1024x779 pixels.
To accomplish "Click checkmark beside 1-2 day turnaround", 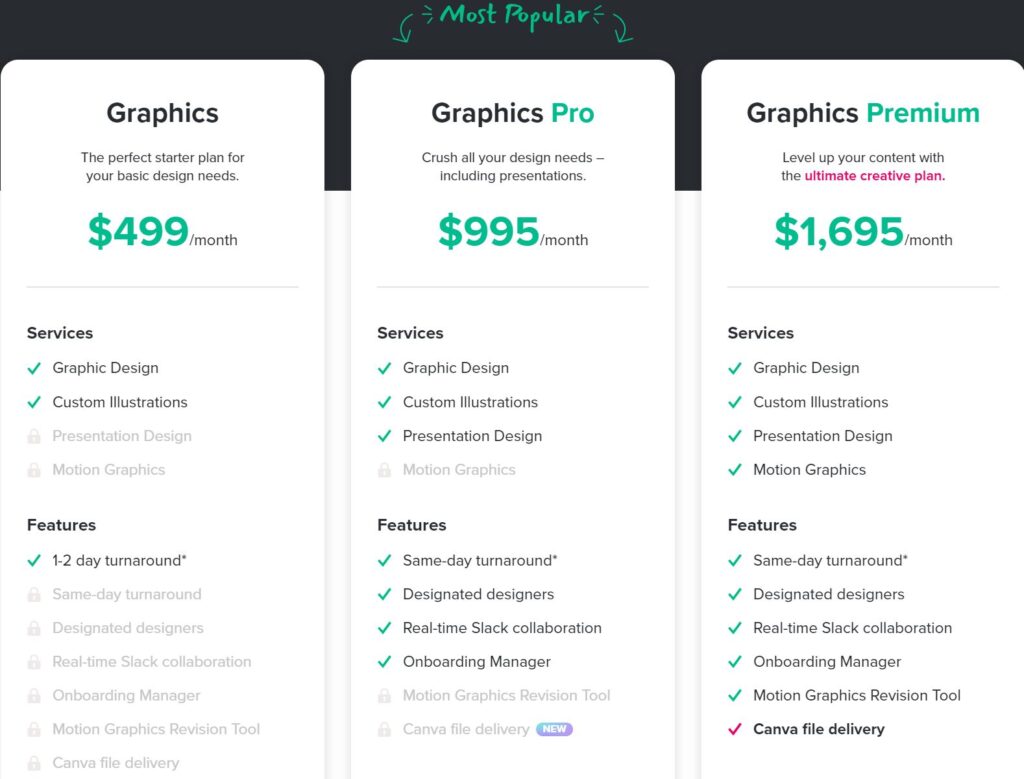I will tap(34, 561).
